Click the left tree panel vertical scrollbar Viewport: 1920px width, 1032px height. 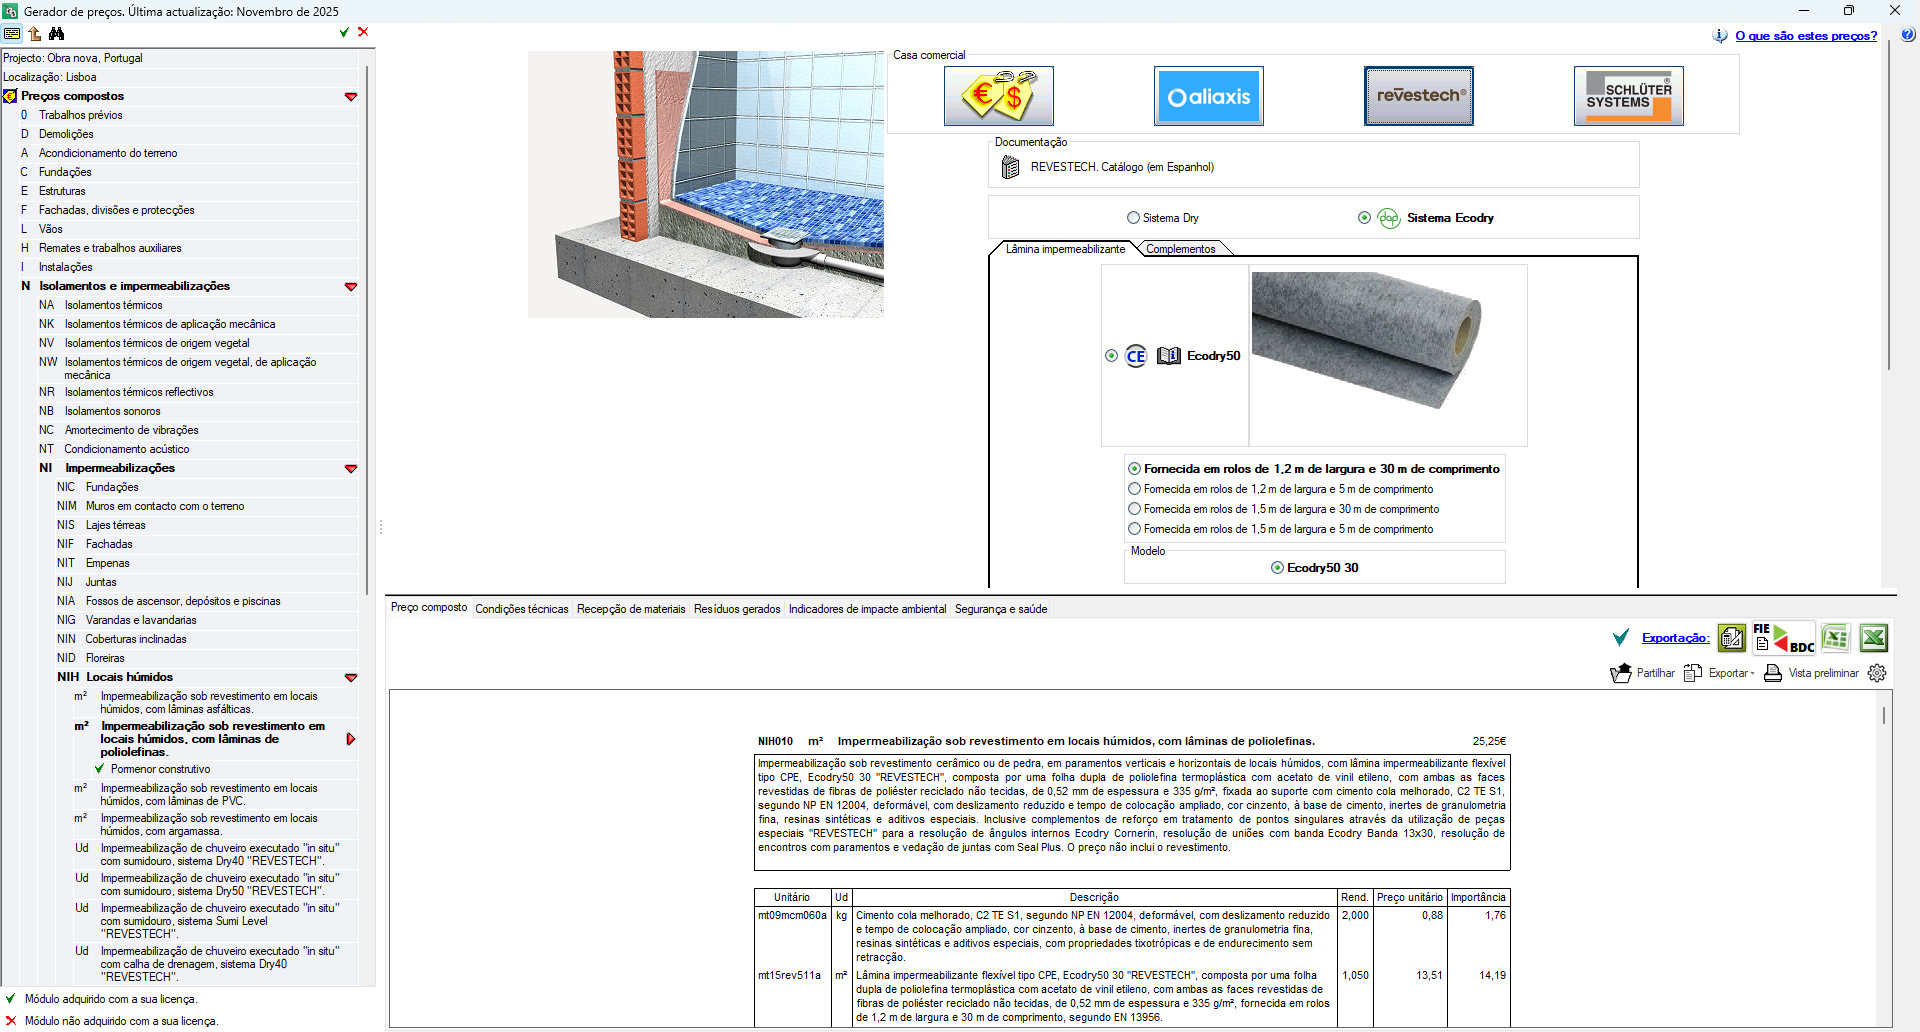click(x=367, y=330)
